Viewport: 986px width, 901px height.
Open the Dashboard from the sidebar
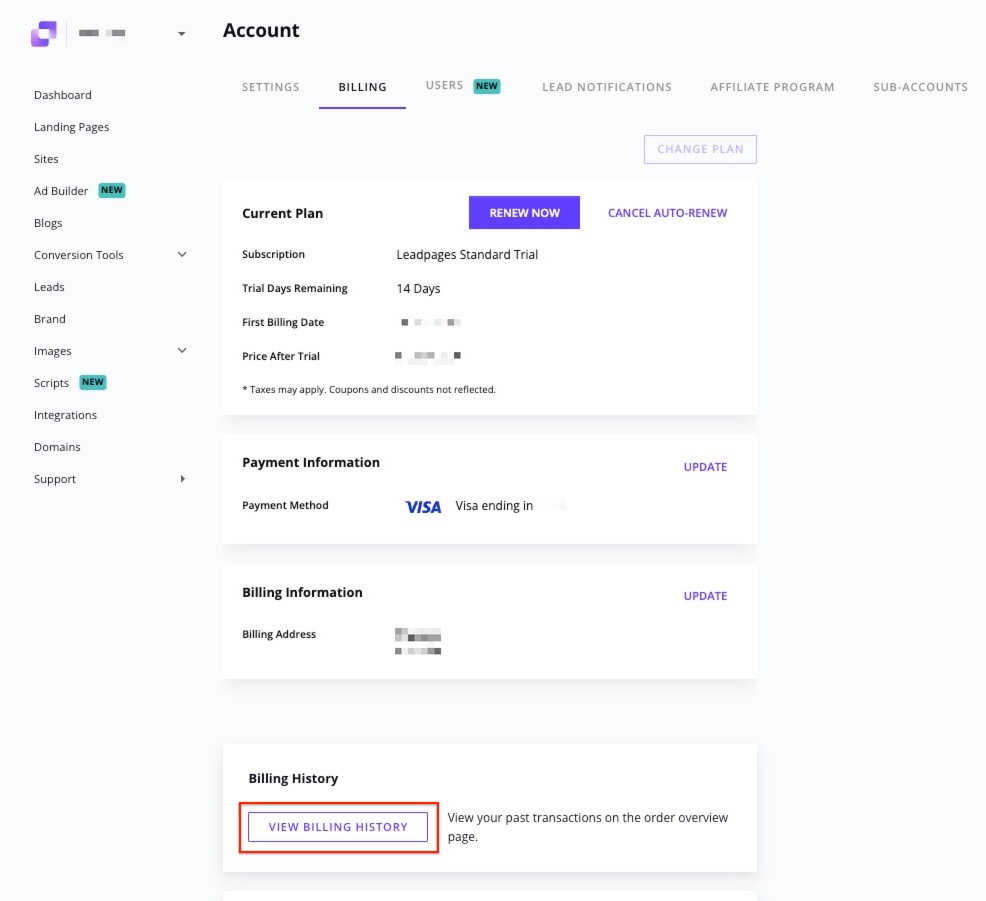(x=62, y=94)
